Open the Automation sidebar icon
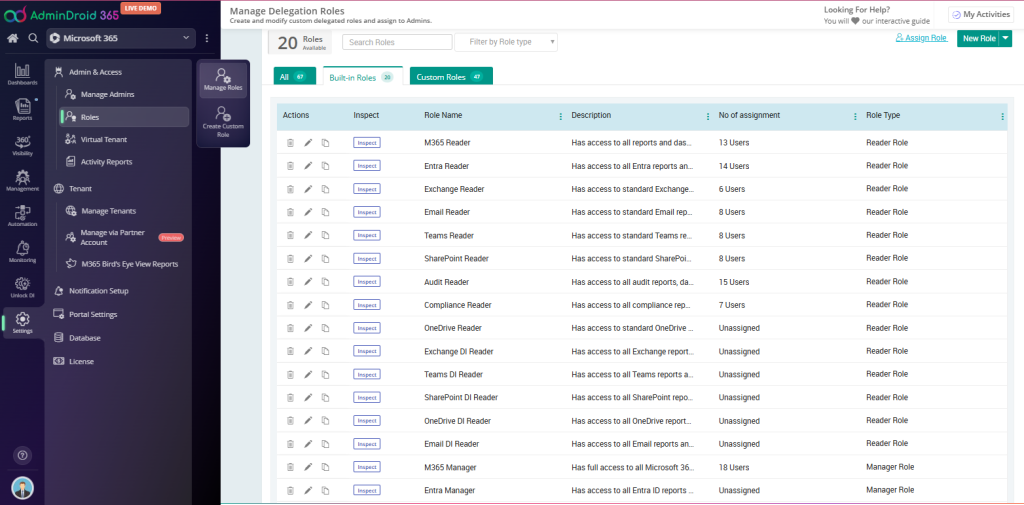Image resolution: width=1024 pixels, height=505 pixels. pyautogui.click(x=22, y=216)
